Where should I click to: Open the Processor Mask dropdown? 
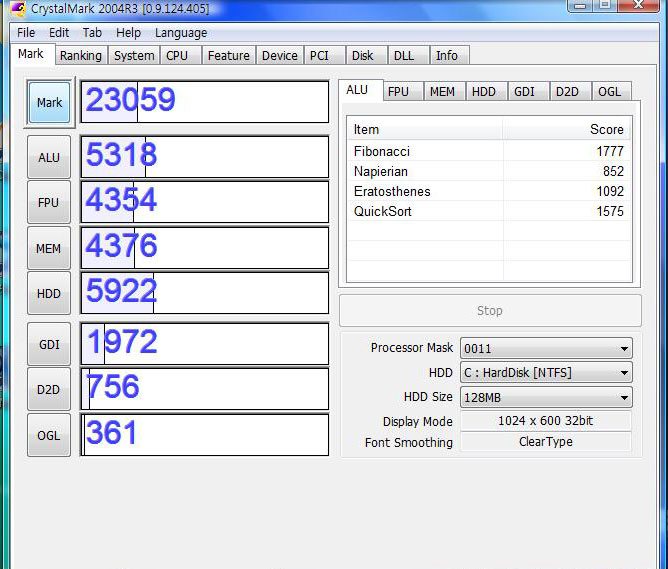pos(547,349)
